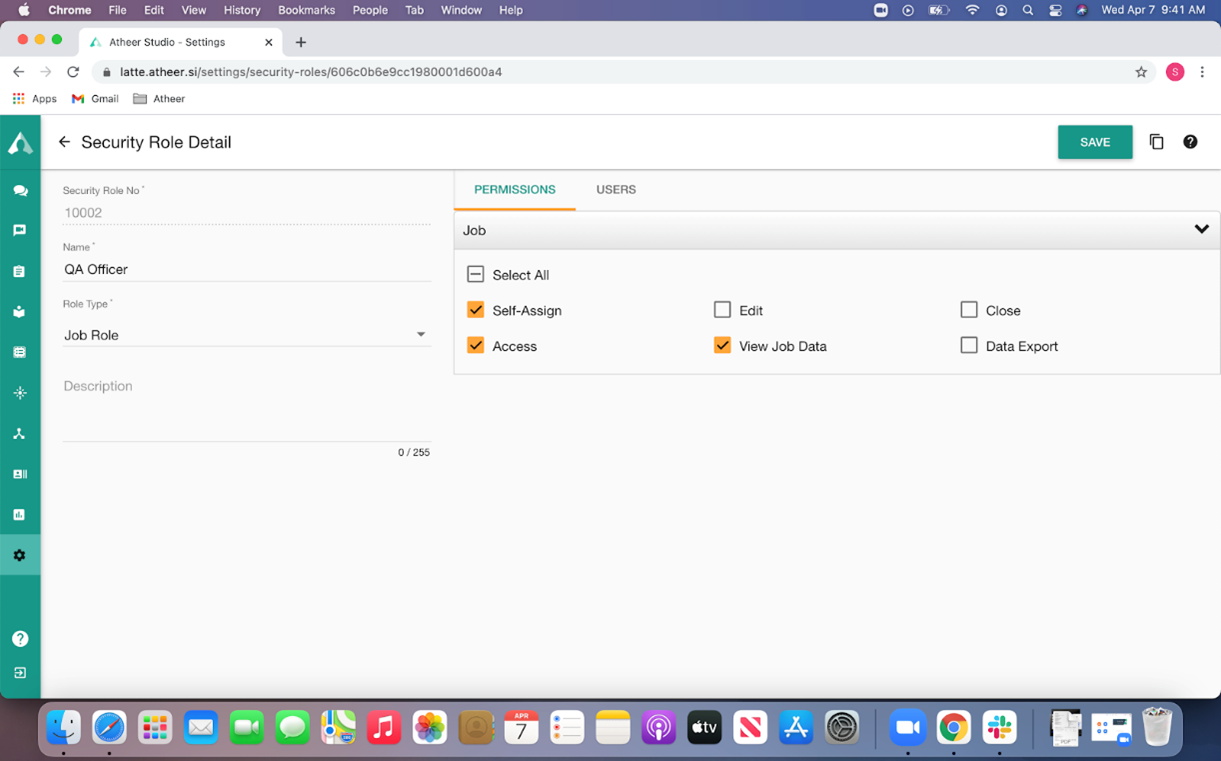Switch to the Users tab

616,189
